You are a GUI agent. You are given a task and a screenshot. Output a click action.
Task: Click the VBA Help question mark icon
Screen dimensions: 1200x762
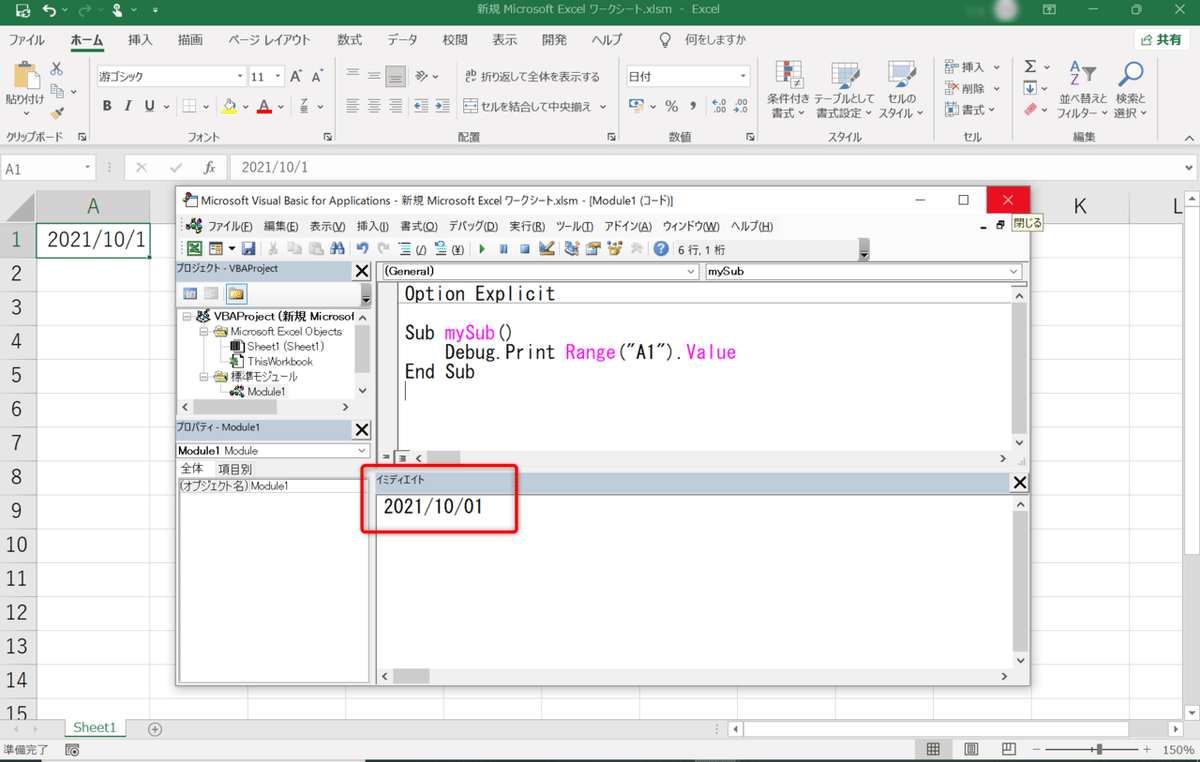(x=661, y=249)
